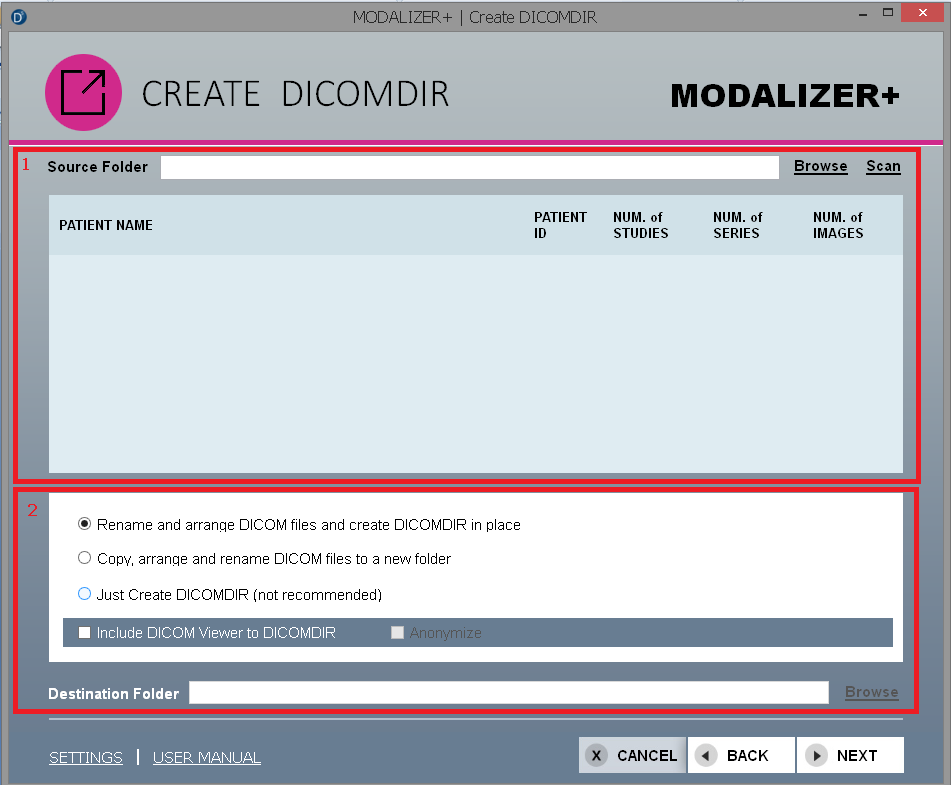
Task: Browse for the Source Folder
Action: 820,166
